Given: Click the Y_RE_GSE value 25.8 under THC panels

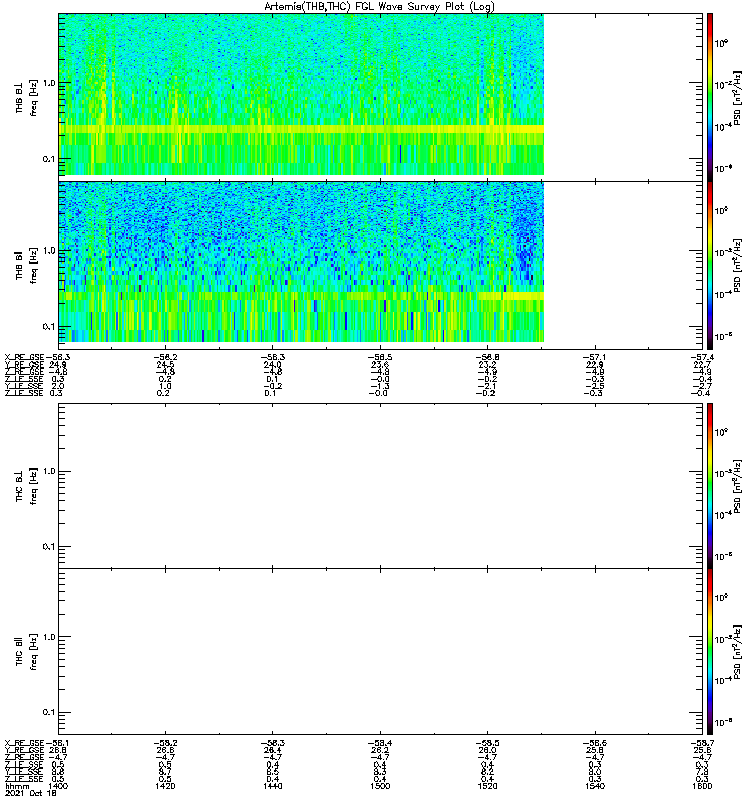Looking at the screenshot, I should pyautogui.click(x=595, y=751).
